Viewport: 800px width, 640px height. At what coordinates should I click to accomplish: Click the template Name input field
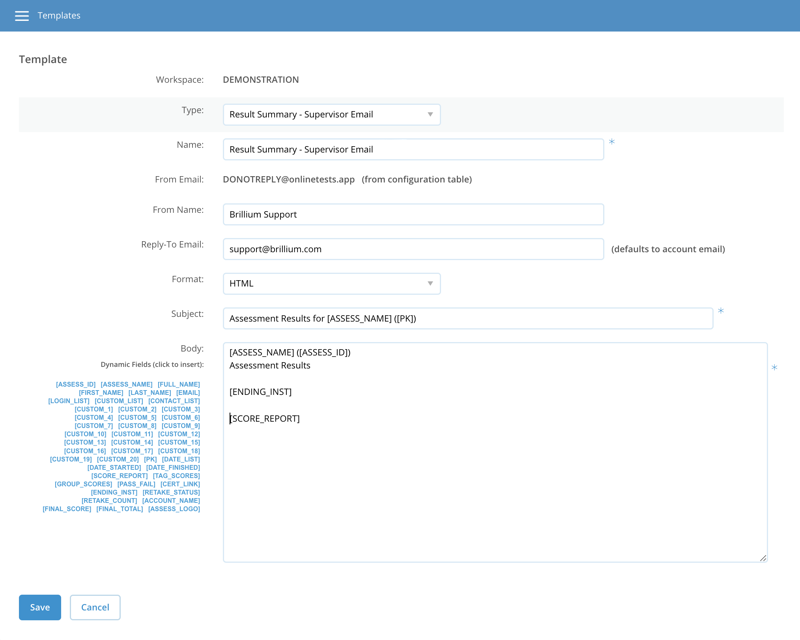pos(413,150)
